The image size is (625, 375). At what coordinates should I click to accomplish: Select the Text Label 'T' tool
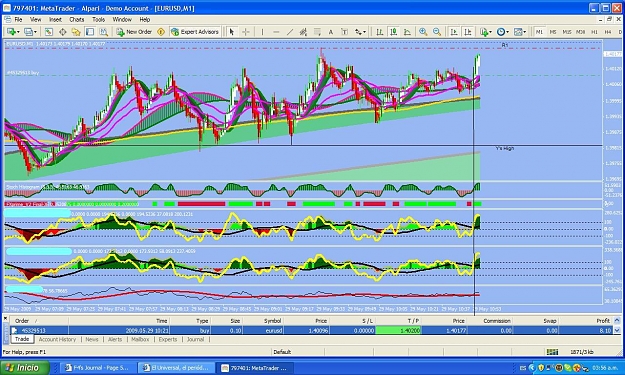coord(344,32)
